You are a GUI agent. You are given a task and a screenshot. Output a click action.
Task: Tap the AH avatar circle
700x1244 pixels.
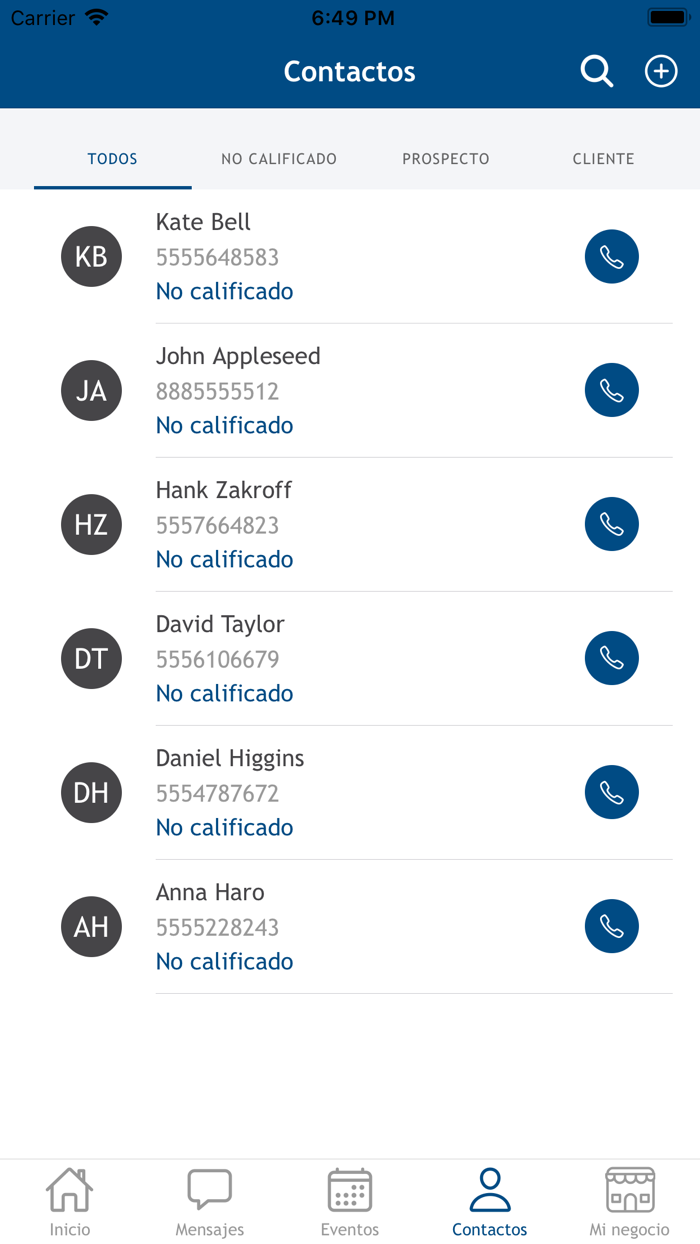(91, 927)
